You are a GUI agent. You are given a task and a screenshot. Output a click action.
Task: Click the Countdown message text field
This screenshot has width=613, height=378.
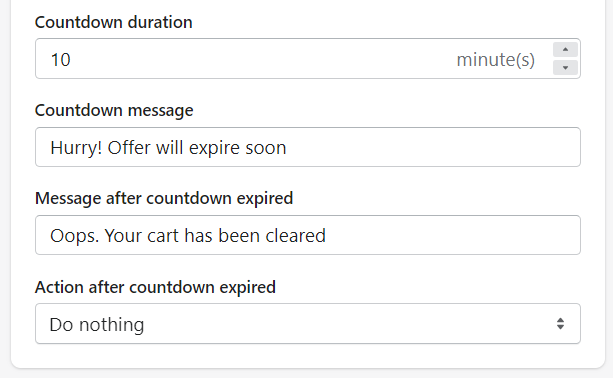[308, 147]
